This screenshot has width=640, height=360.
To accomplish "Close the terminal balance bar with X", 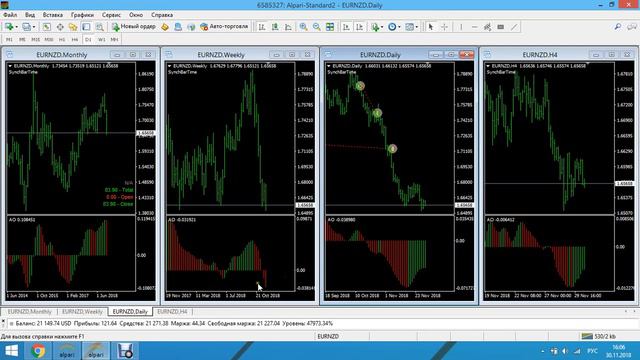I will (x=3, y=322).
